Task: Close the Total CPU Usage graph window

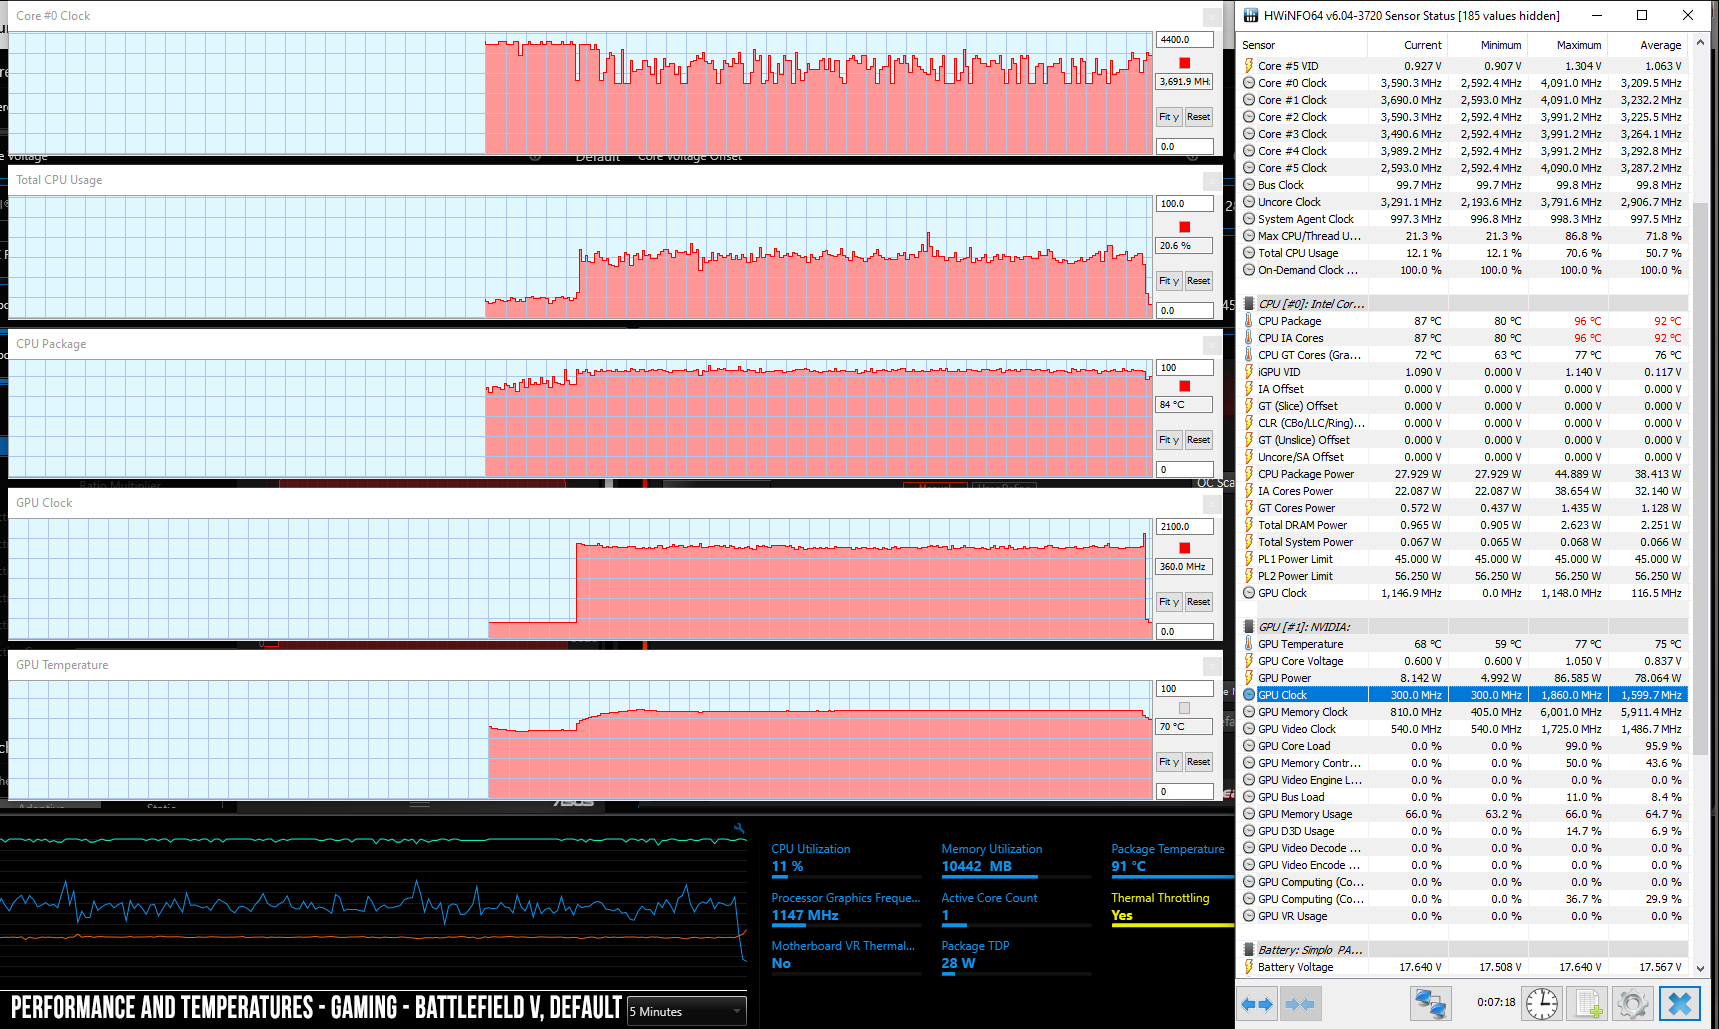Action: (1212, 180)
